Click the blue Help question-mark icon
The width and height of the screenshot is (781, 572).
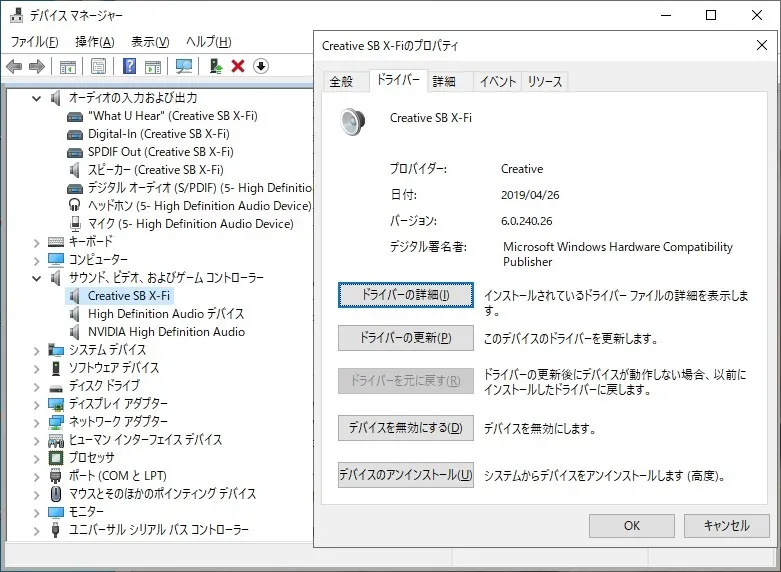[x=130, y=66]
